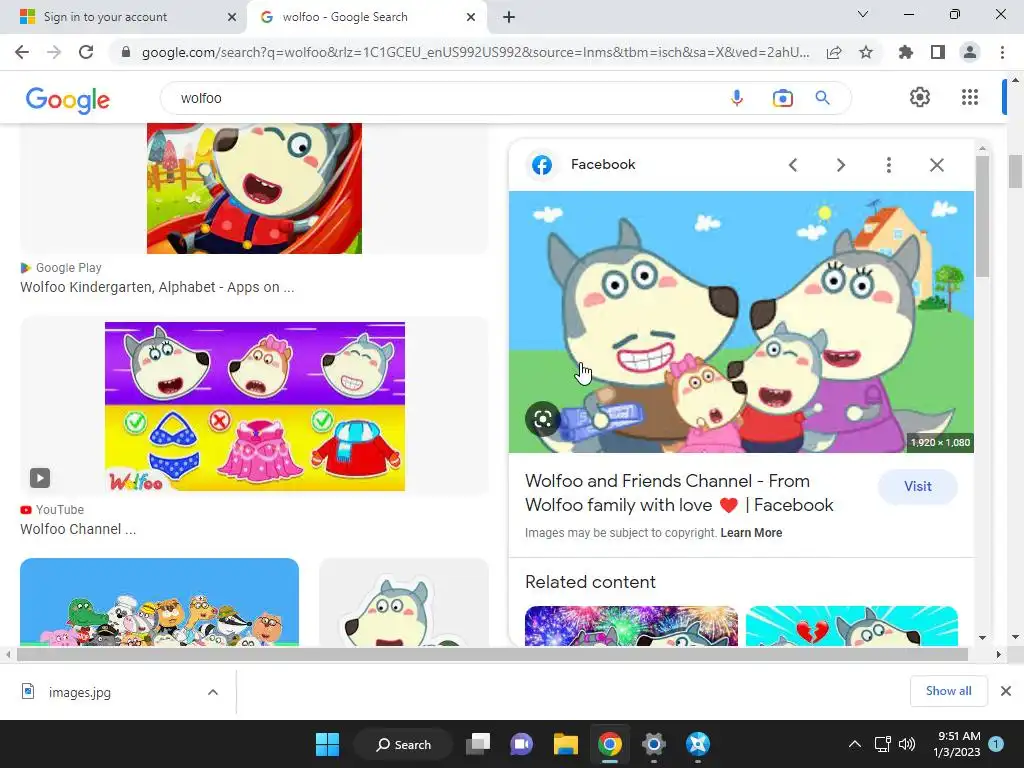Open the images.jpg downloaded file

(79, 692)
